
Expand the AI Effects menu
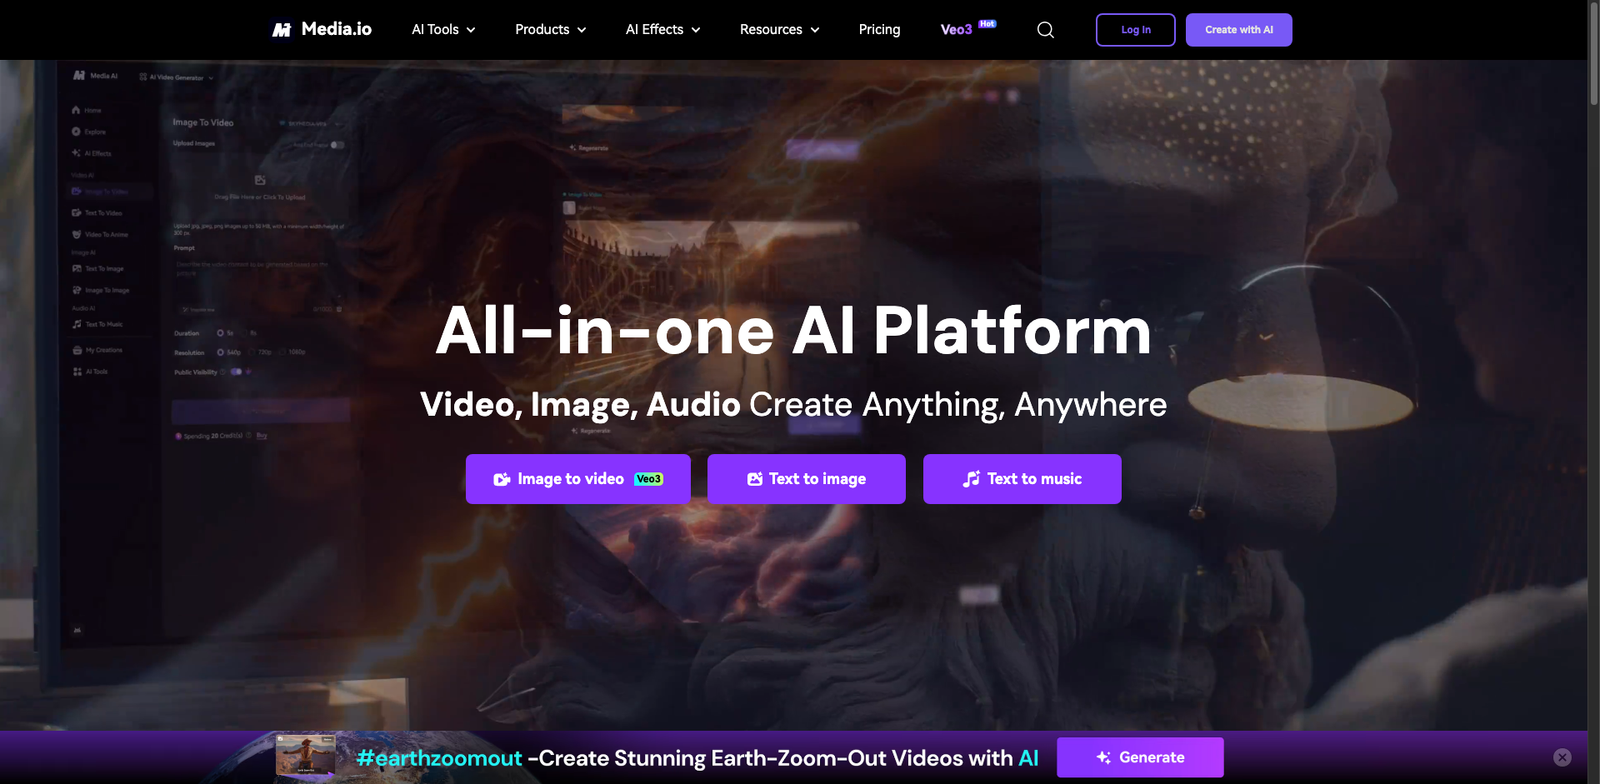click(662, 30)
